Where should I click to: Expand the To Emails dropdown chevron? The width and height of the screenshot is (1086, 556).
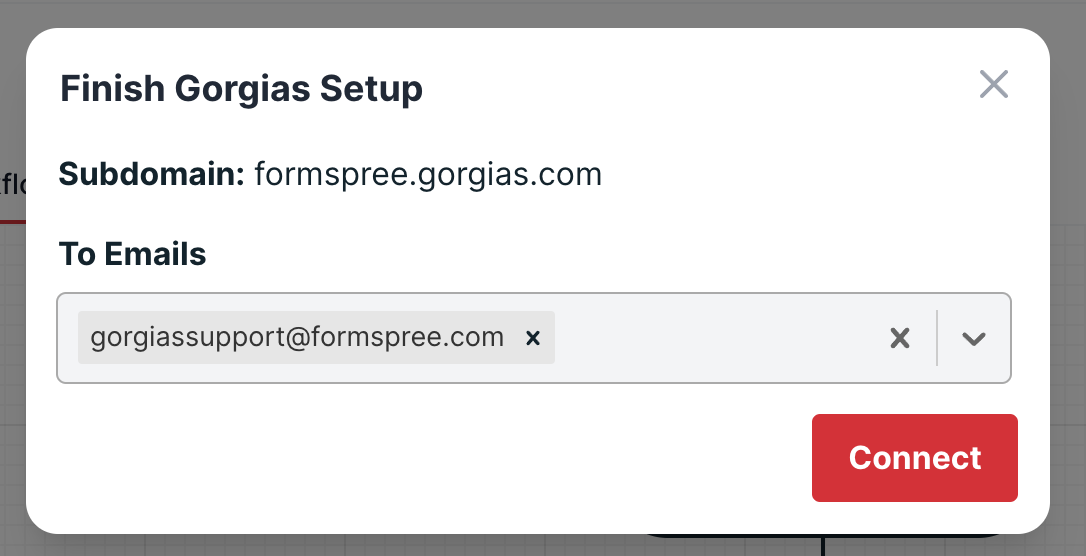pos(973,338)
